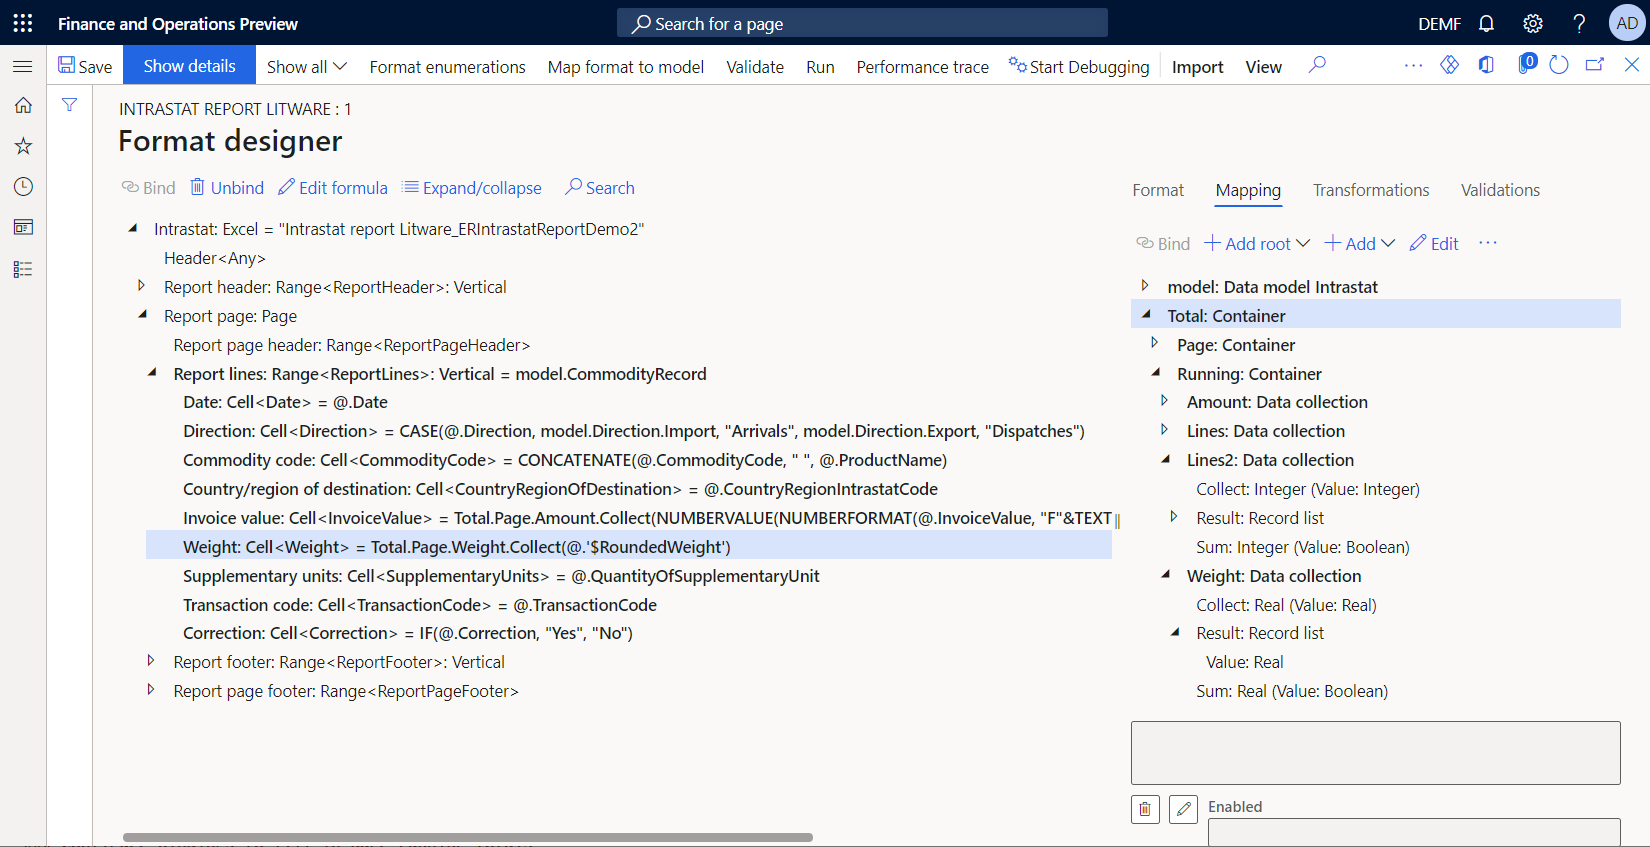
Task: Open Workspaces icon in the sidebar
Action: (x=23, y=228)
